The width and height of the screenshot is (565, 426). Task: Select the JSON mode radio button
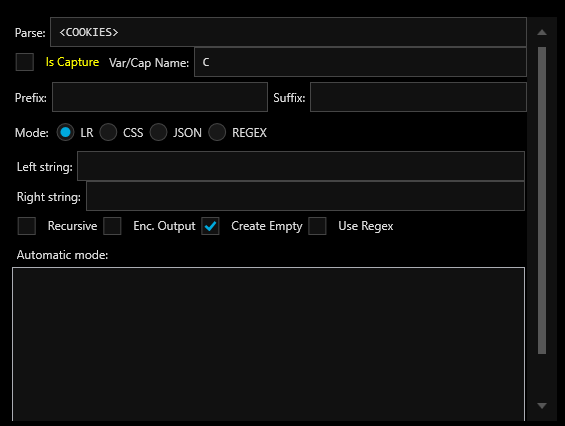(x=159, y=132)
